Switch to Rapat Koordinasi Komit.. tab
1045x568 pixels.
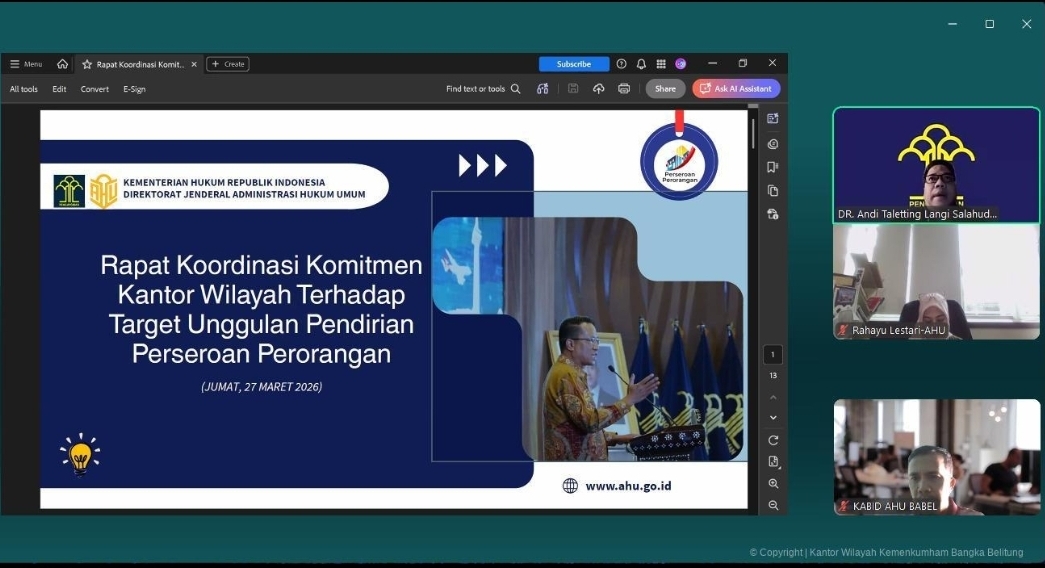click(x=139, y=65)
